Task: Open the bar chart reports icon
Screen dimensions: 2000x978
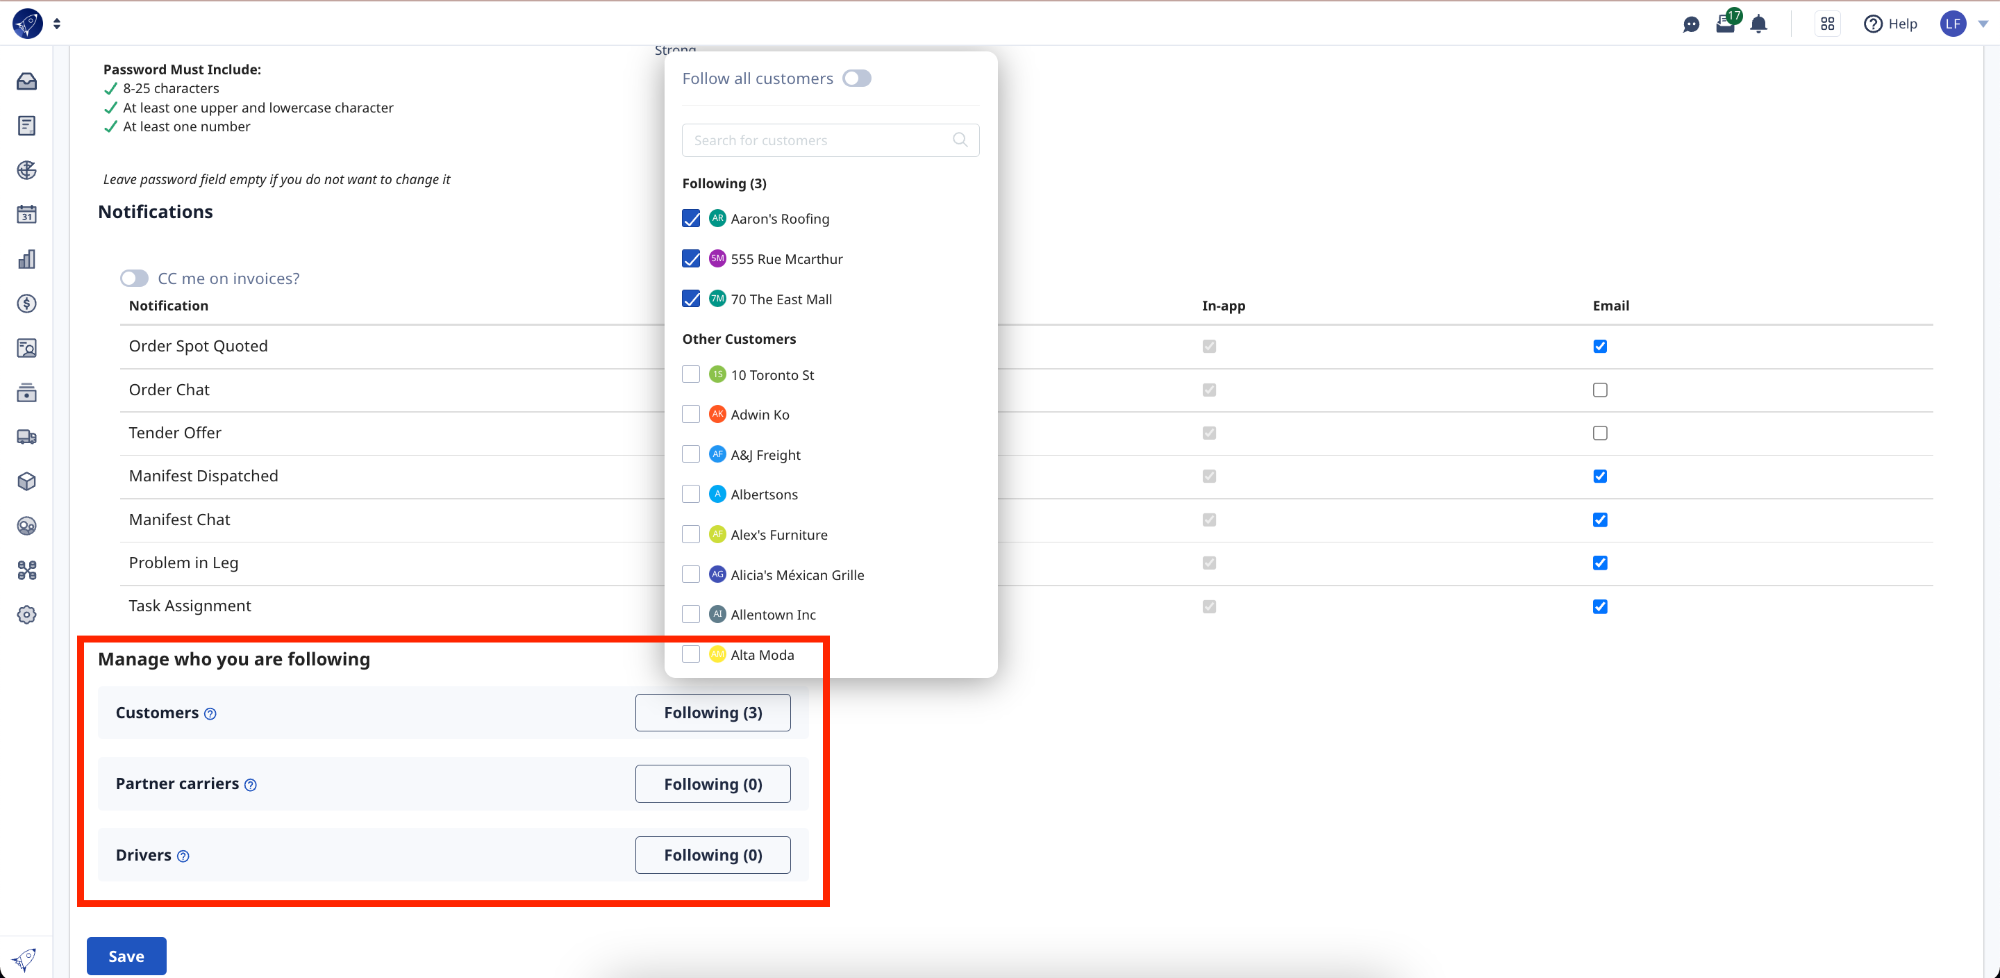Action: [27, 259]
